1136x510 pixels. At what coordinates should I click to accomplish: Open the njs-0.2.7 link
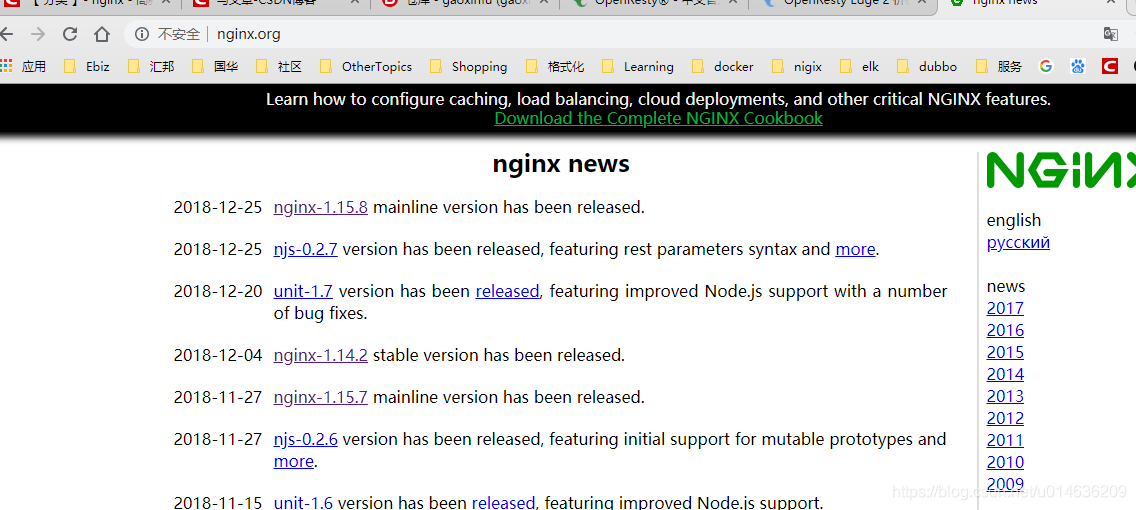click(305, 249)
